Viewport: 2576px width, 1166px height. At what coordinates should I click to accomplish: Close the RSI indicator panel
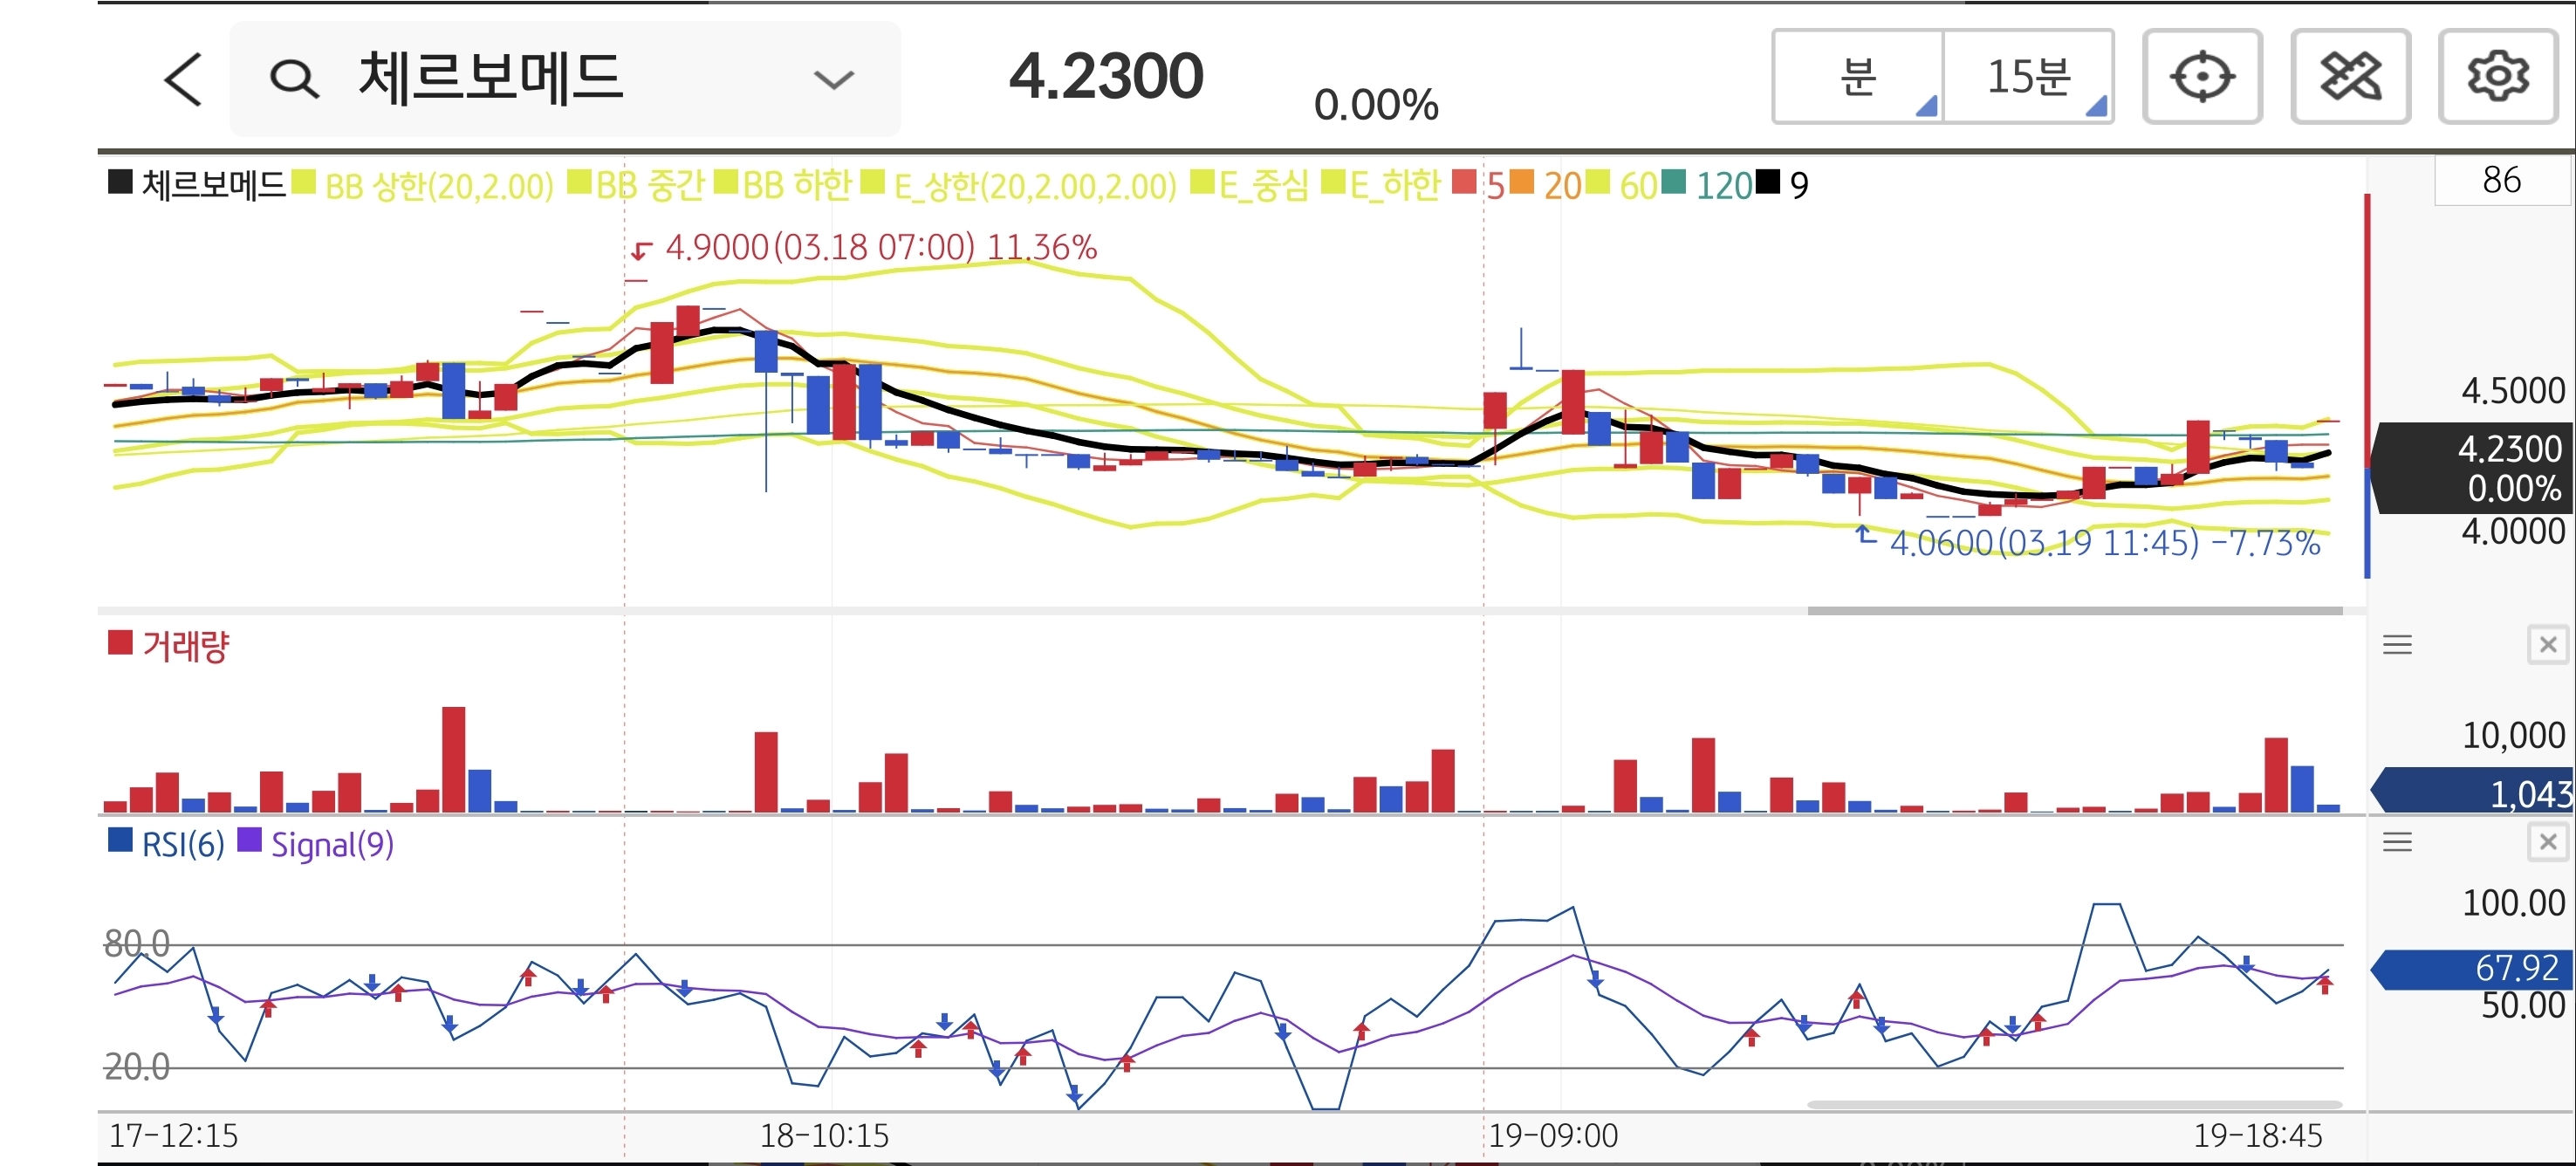click(2547, 842)
